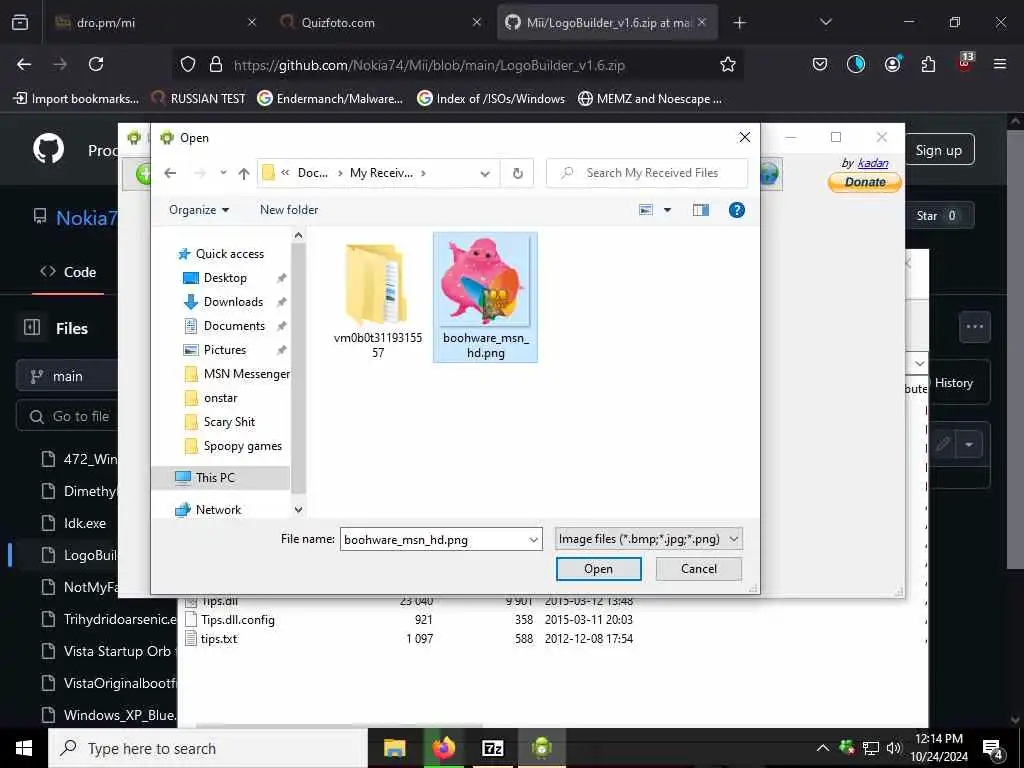Click the Windows taskbar search box

coord(208,748)
